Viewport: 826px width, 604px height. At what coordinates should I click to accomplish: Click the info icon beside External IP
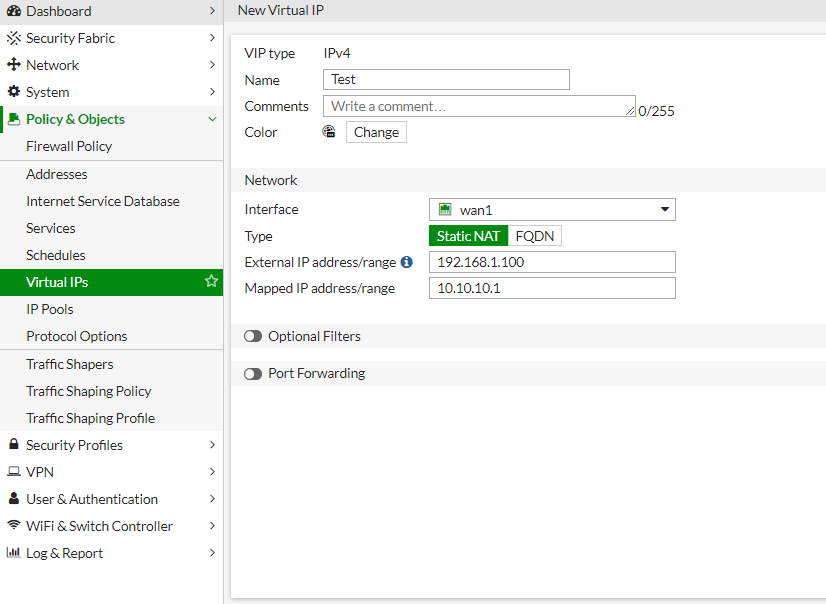click(x=407, y=261)
